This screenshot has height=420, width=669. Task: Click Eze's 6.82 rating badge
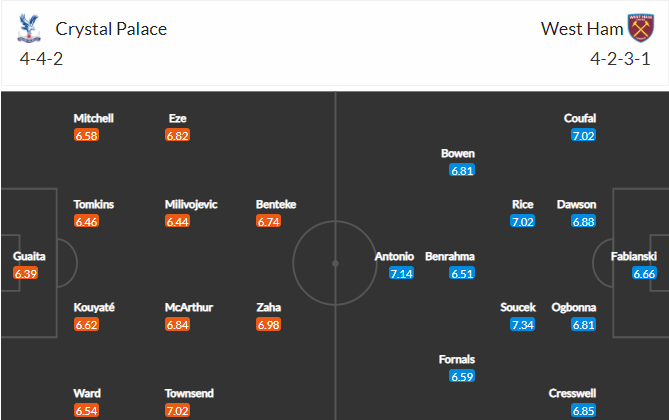tap(177, 136)
